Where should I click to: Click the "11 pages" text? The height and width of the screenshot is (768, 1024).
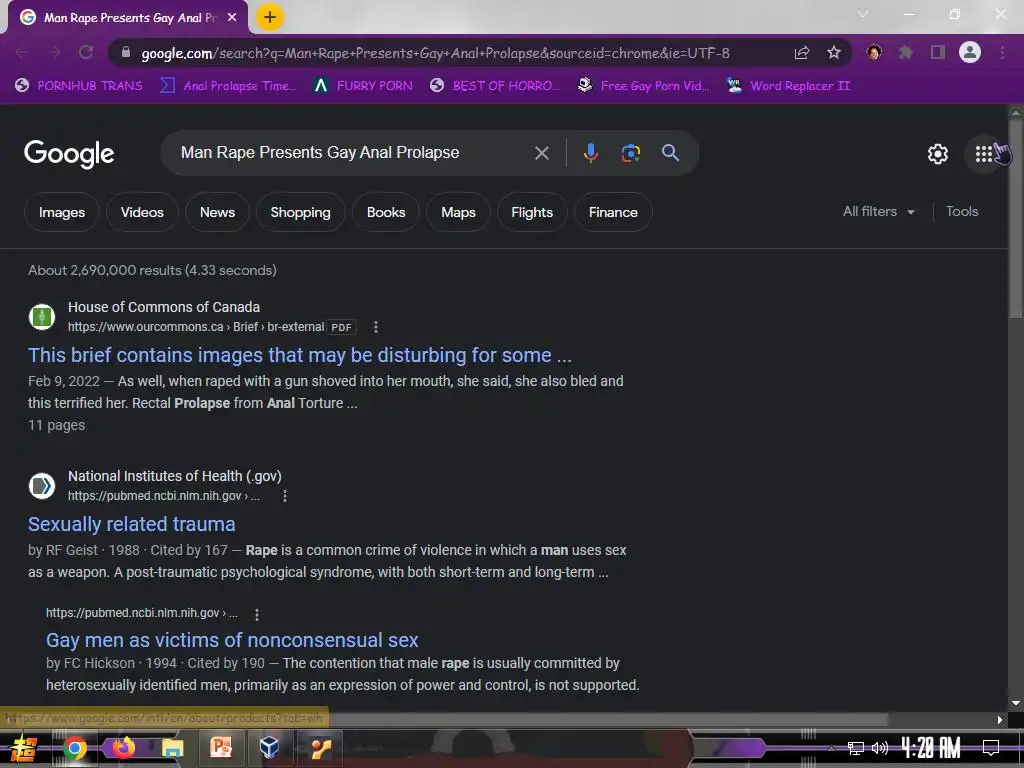coord(56,425)
